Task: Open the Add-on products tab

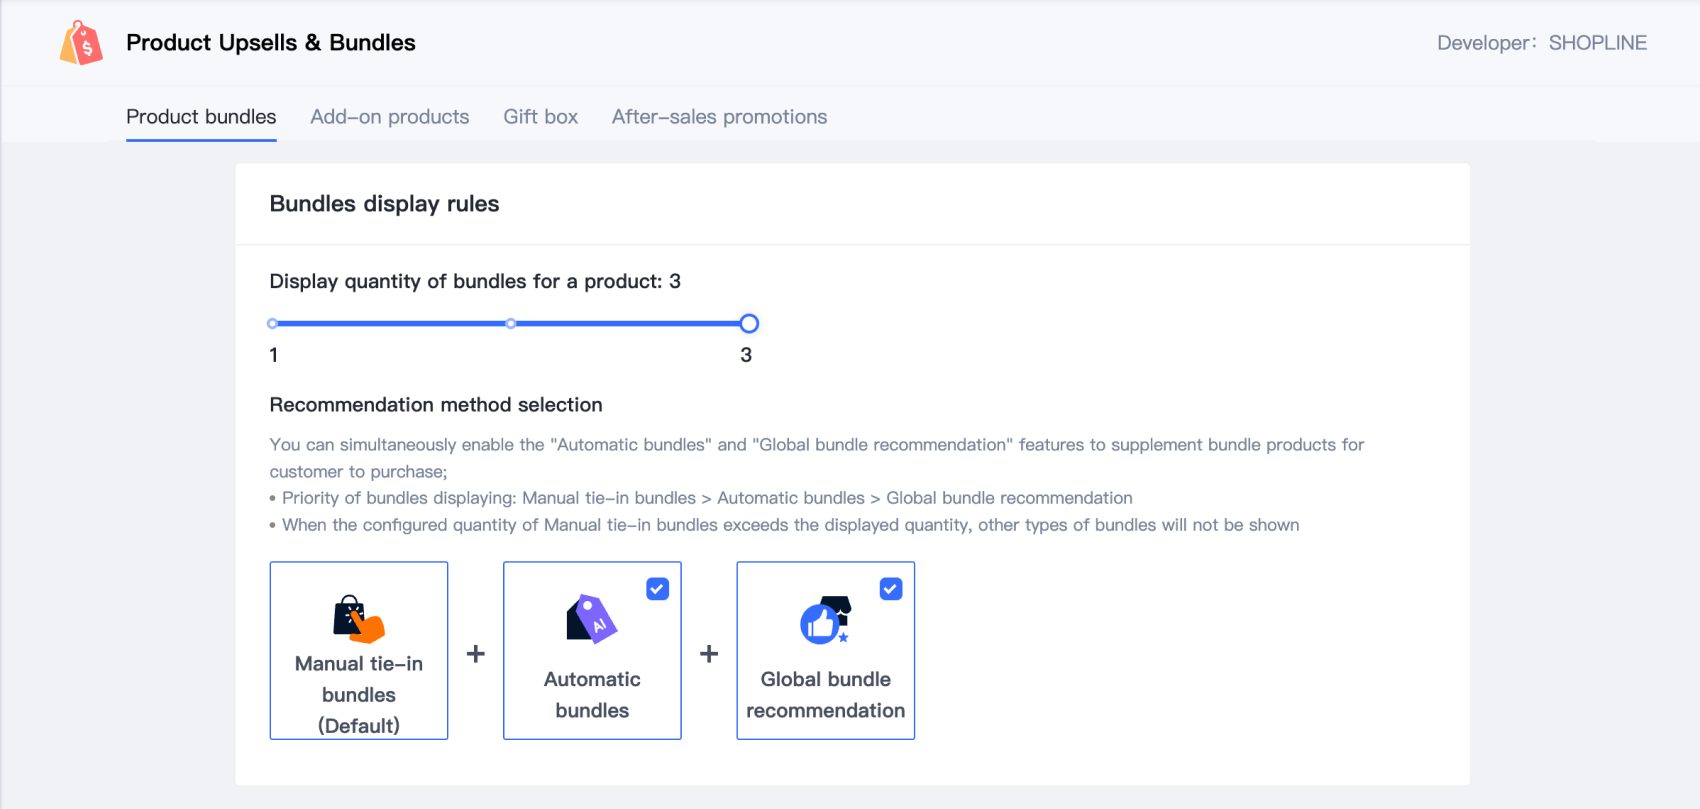Action: click(389, 117)
